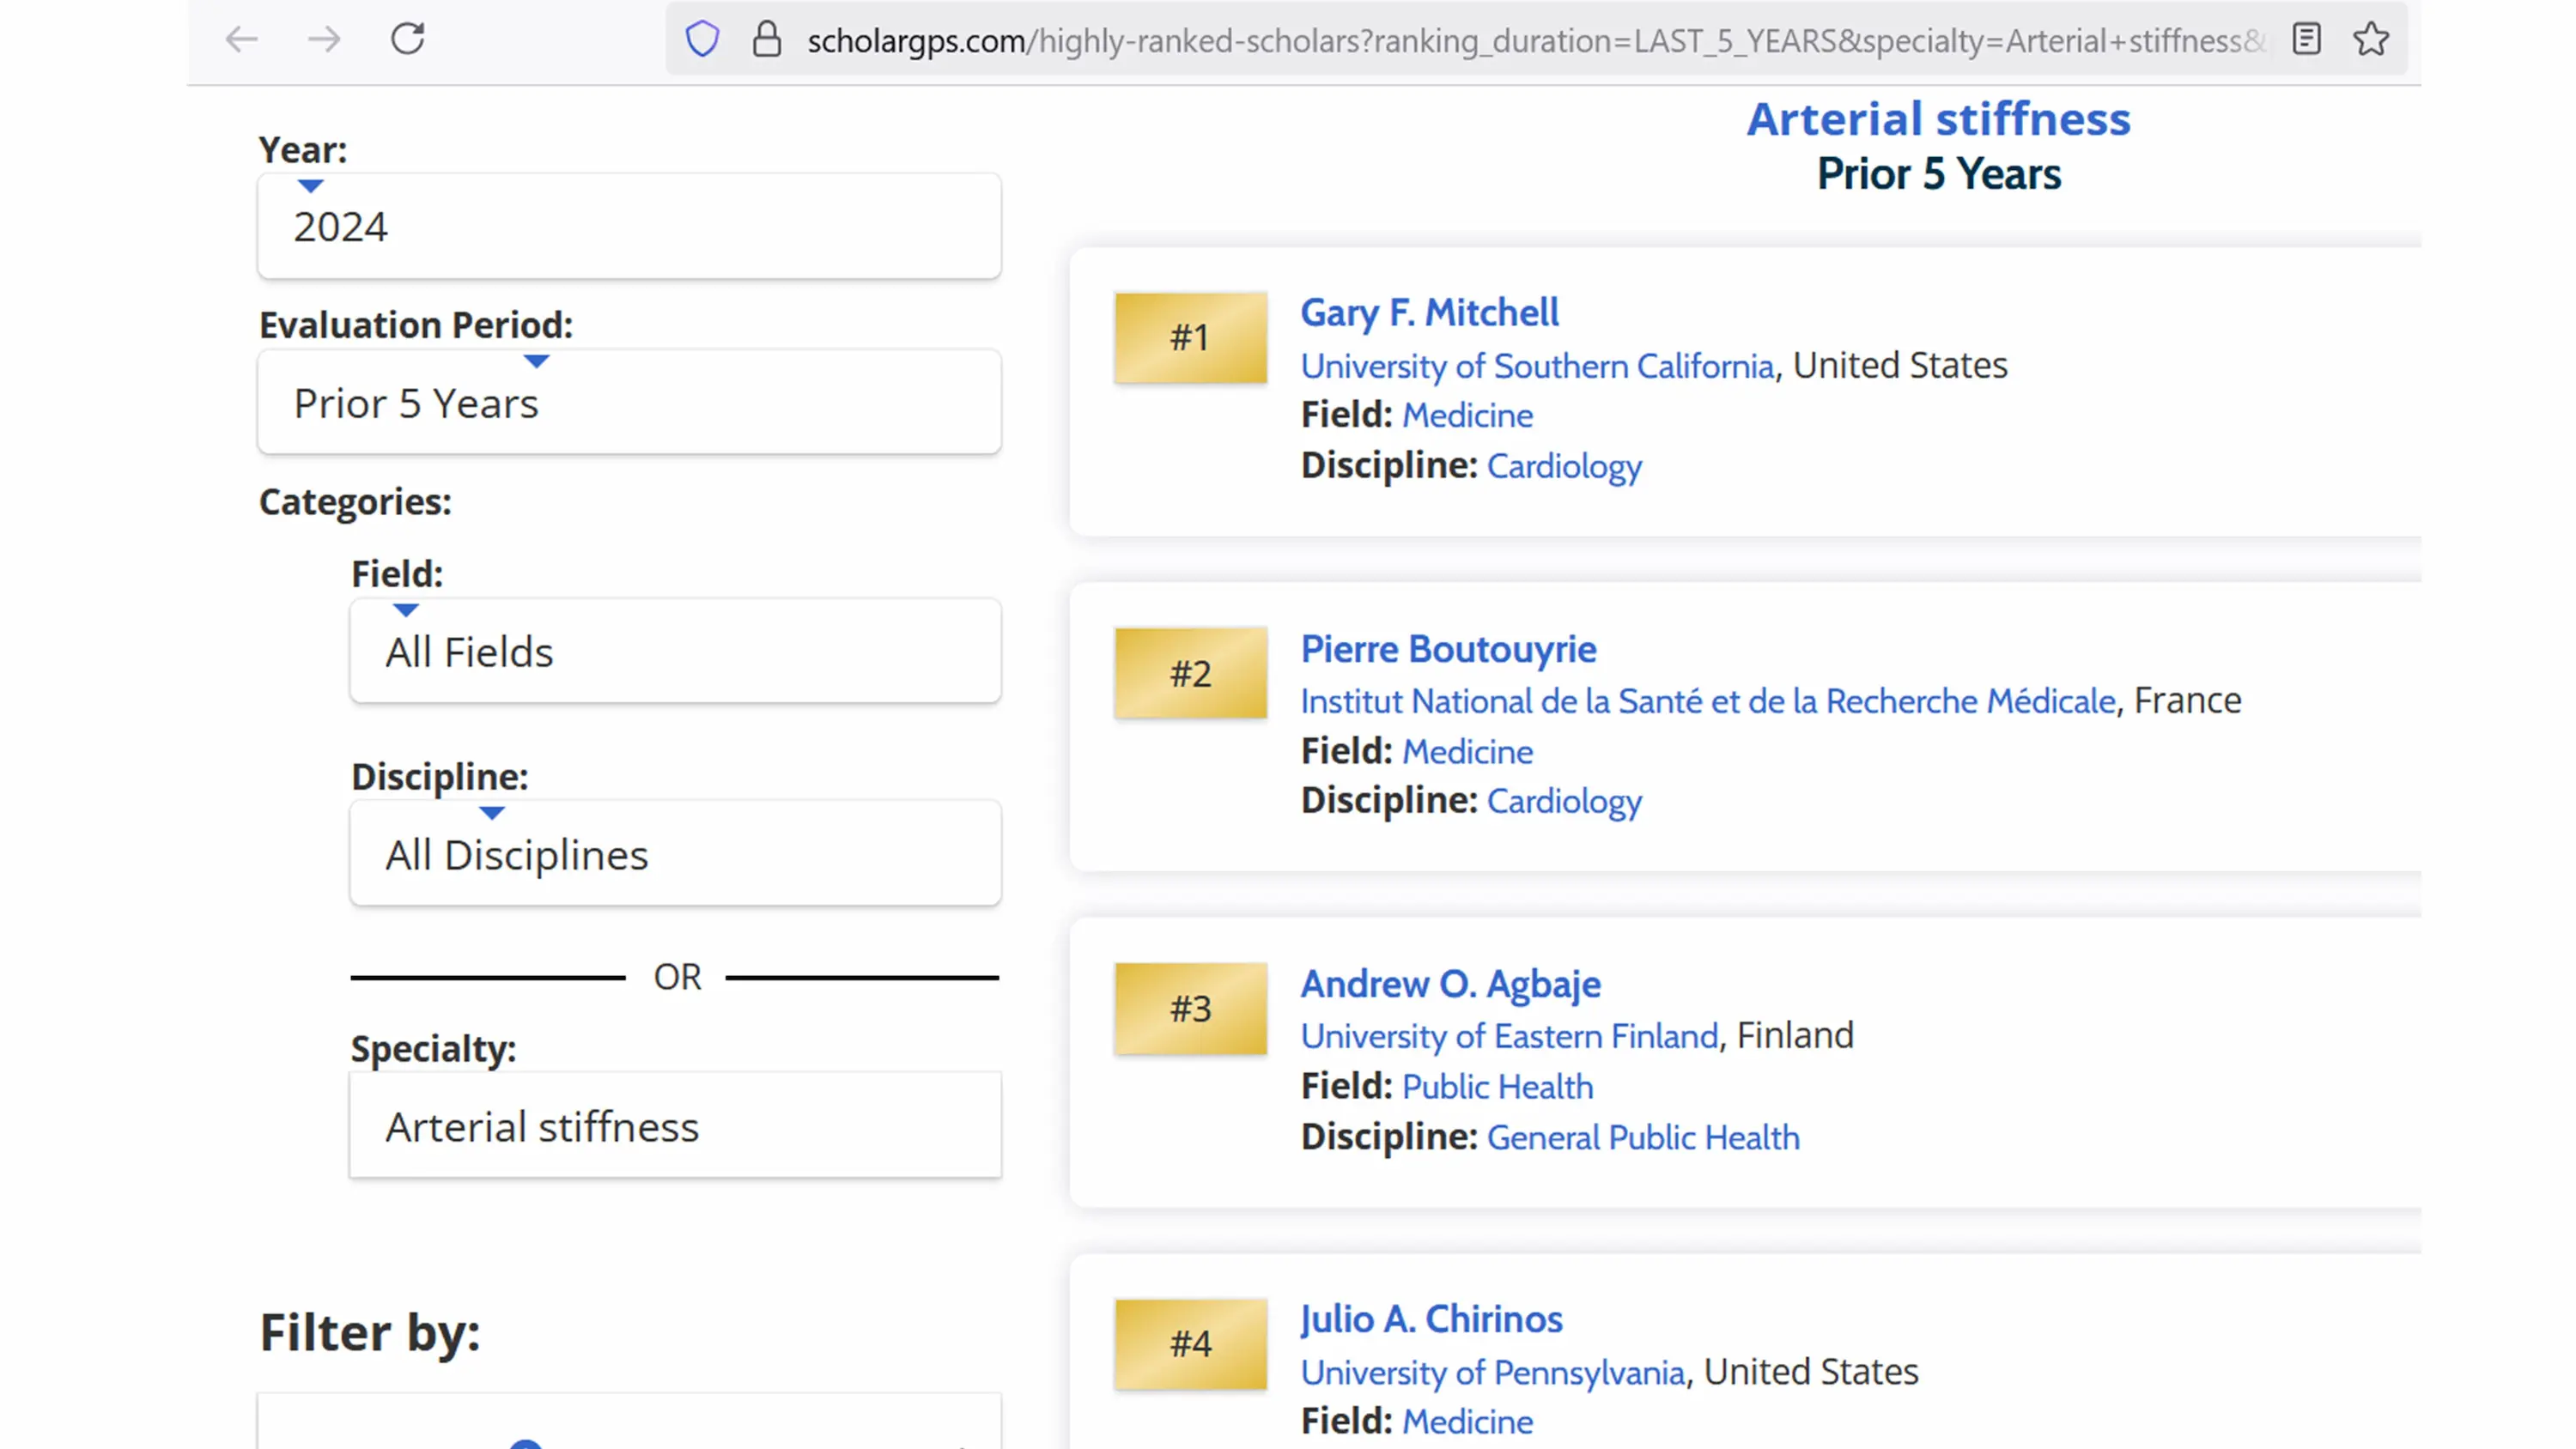This screenshot has width=2576, height=1449.
Task: Click the 'Prior 5 Years' subtitle under heading
Action: click(1938, 174)
